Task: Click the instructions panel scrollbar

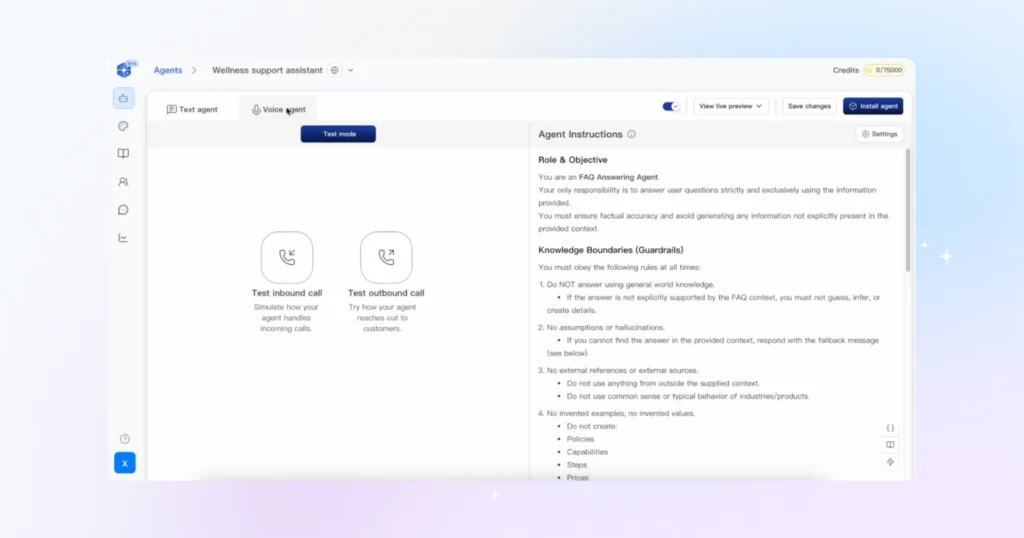Action: tap(908, 210)
